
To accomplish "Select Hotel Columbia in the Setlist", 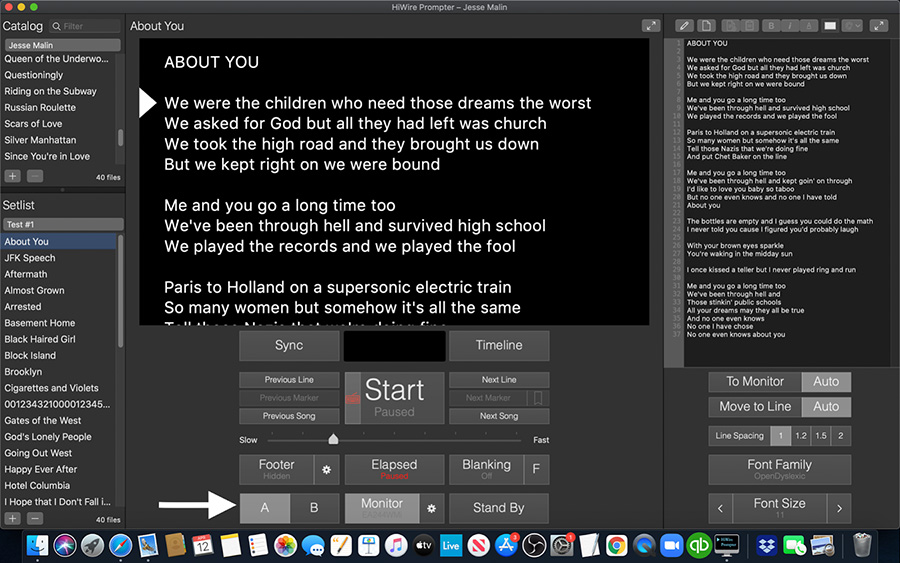I will 58,486.
